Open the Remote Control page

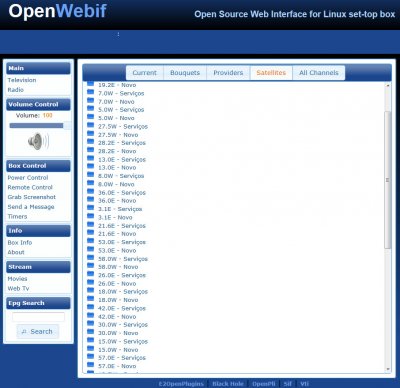[30, 187]
